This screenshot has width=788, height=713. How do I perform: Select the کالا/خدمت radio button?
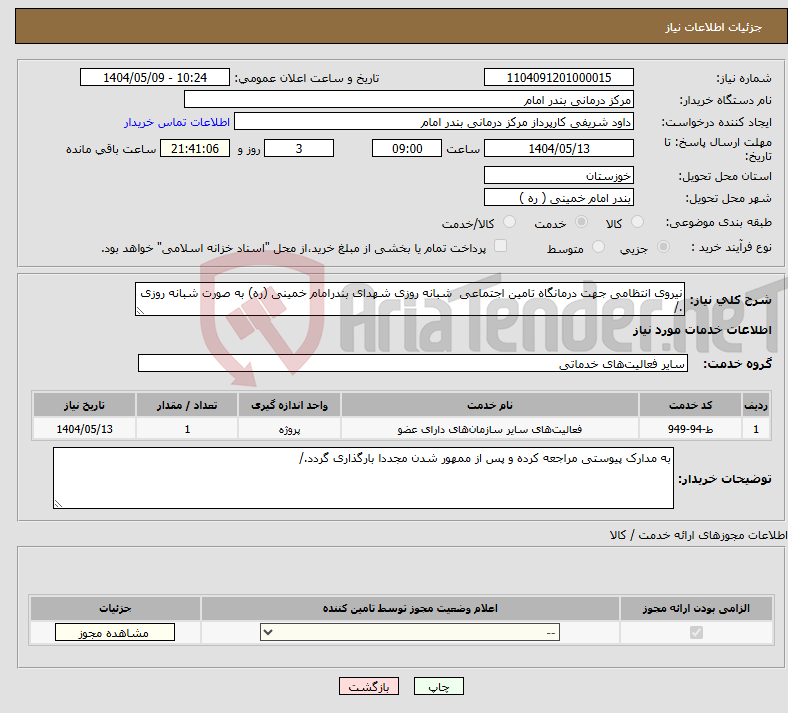click(x=509, y=222)
